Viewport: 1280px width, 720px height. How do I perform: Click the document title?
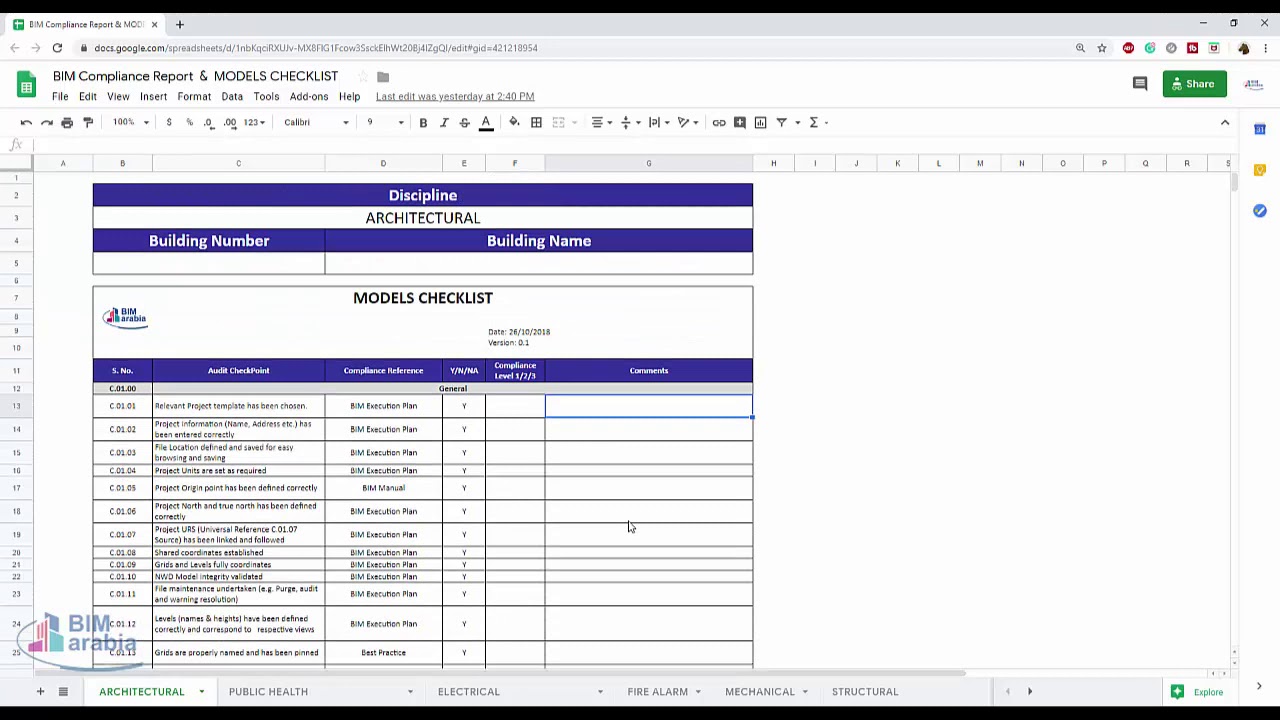196,76
